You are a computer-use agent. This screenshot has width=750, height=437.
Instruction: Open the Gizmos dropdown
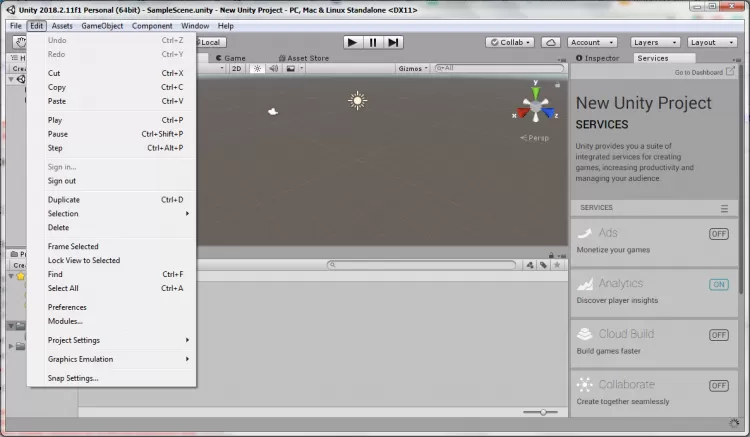point(413,68)
